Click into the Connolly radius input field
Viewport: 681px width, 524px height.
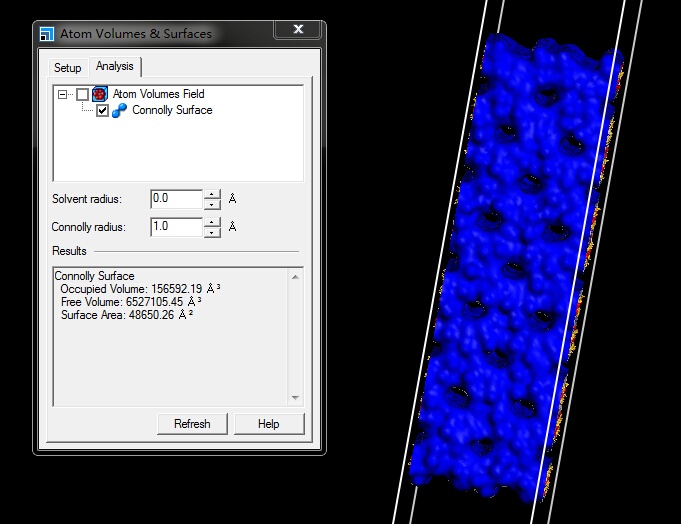tap(177, 227)
